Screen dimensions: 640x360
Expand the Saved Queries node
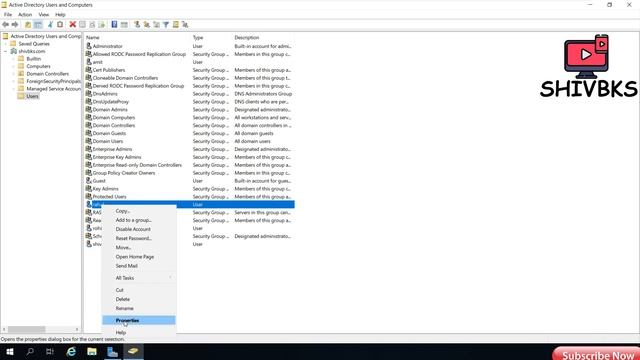point(6,44)
